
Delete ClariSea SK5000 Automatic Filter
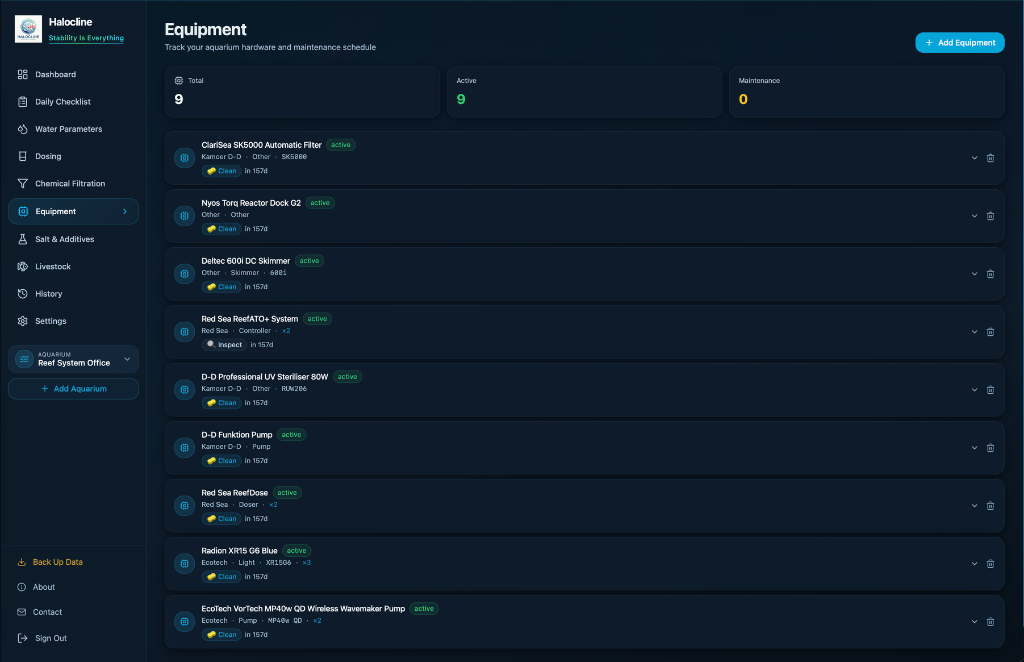click(990, 159)
